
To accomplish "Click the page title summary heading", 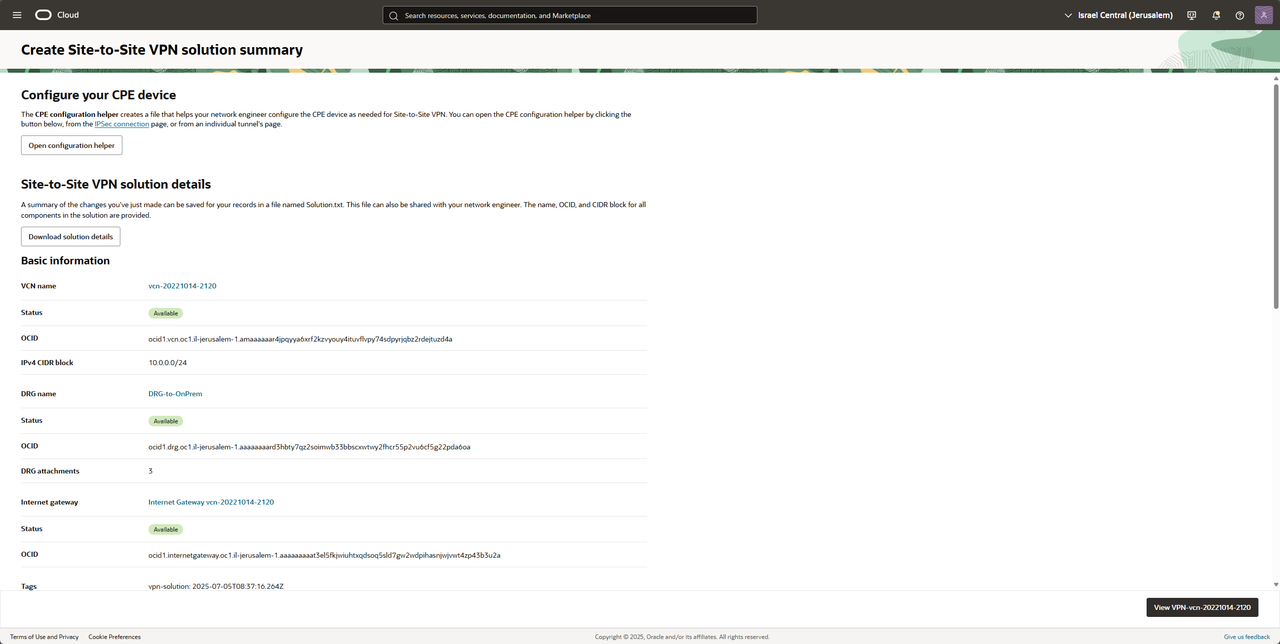I will pos(162,50).
